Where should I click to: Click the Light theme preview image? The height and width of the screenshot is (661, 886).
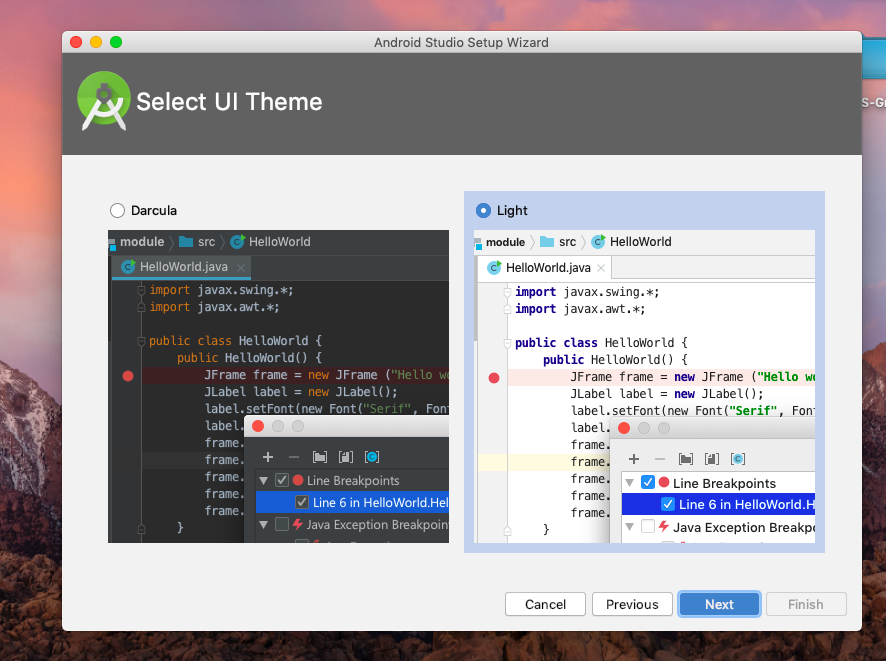click(645, 386)
